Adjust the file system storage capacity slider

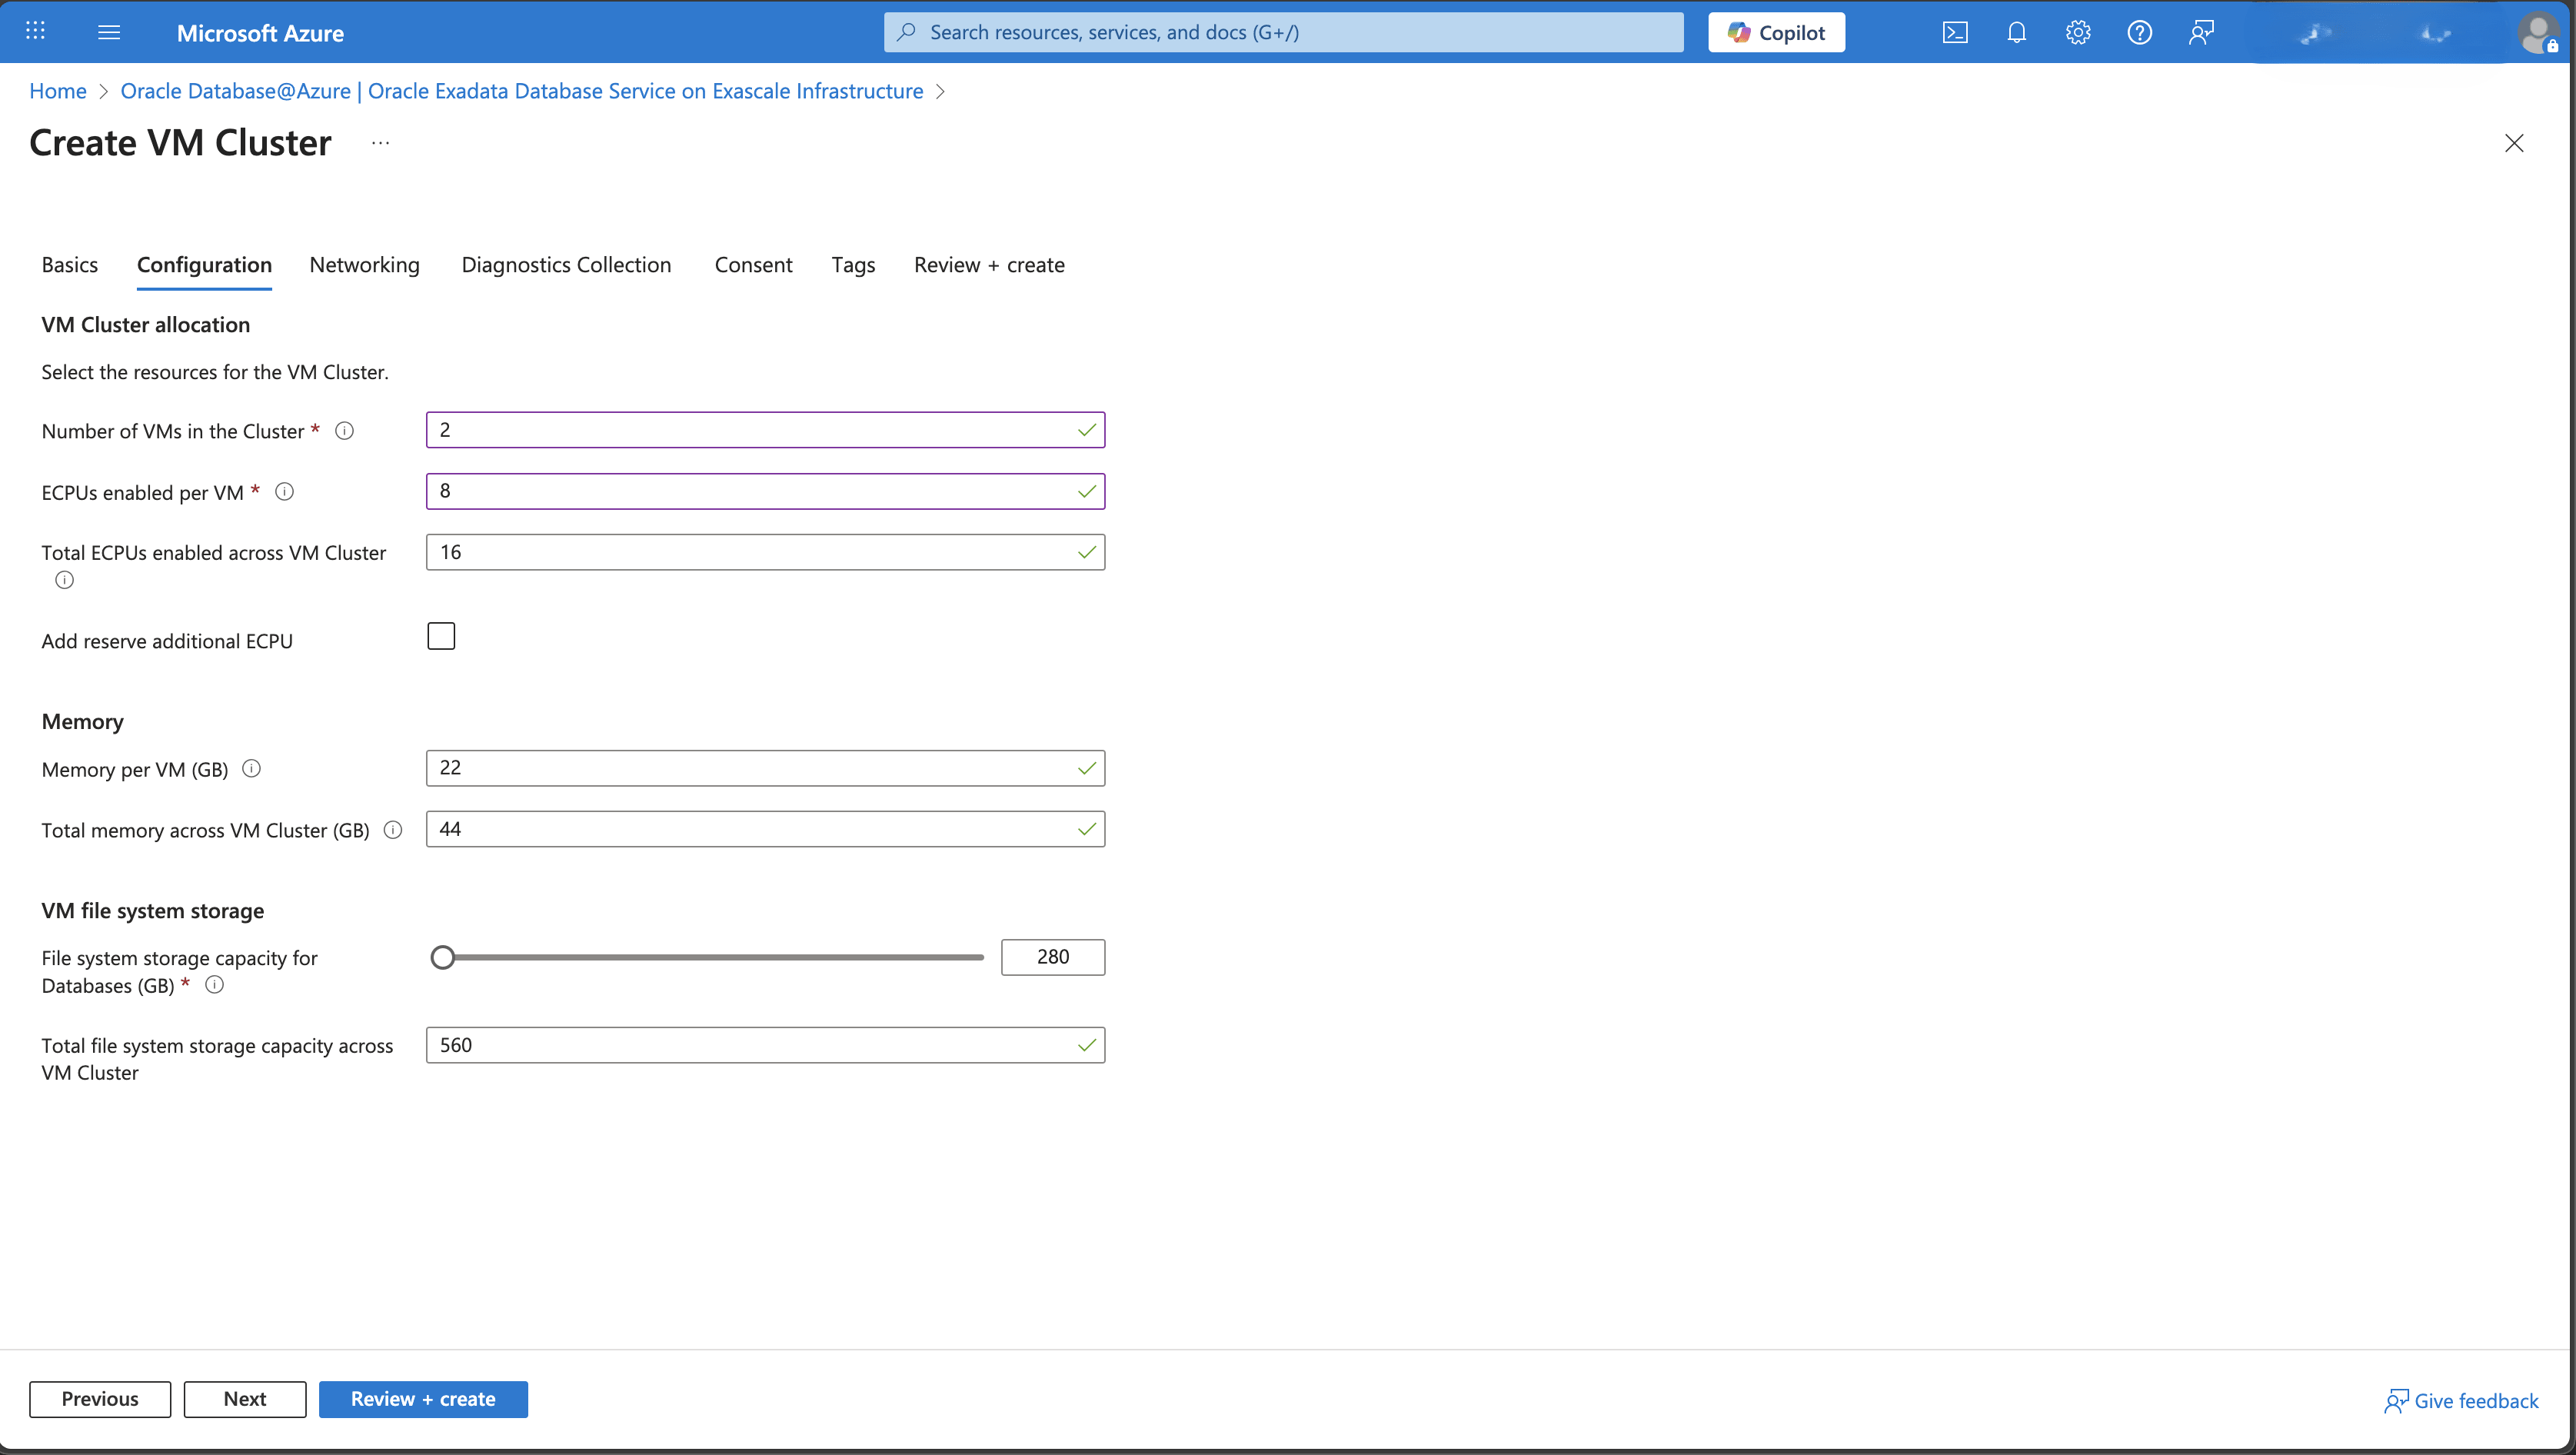(x=444, y=957)
